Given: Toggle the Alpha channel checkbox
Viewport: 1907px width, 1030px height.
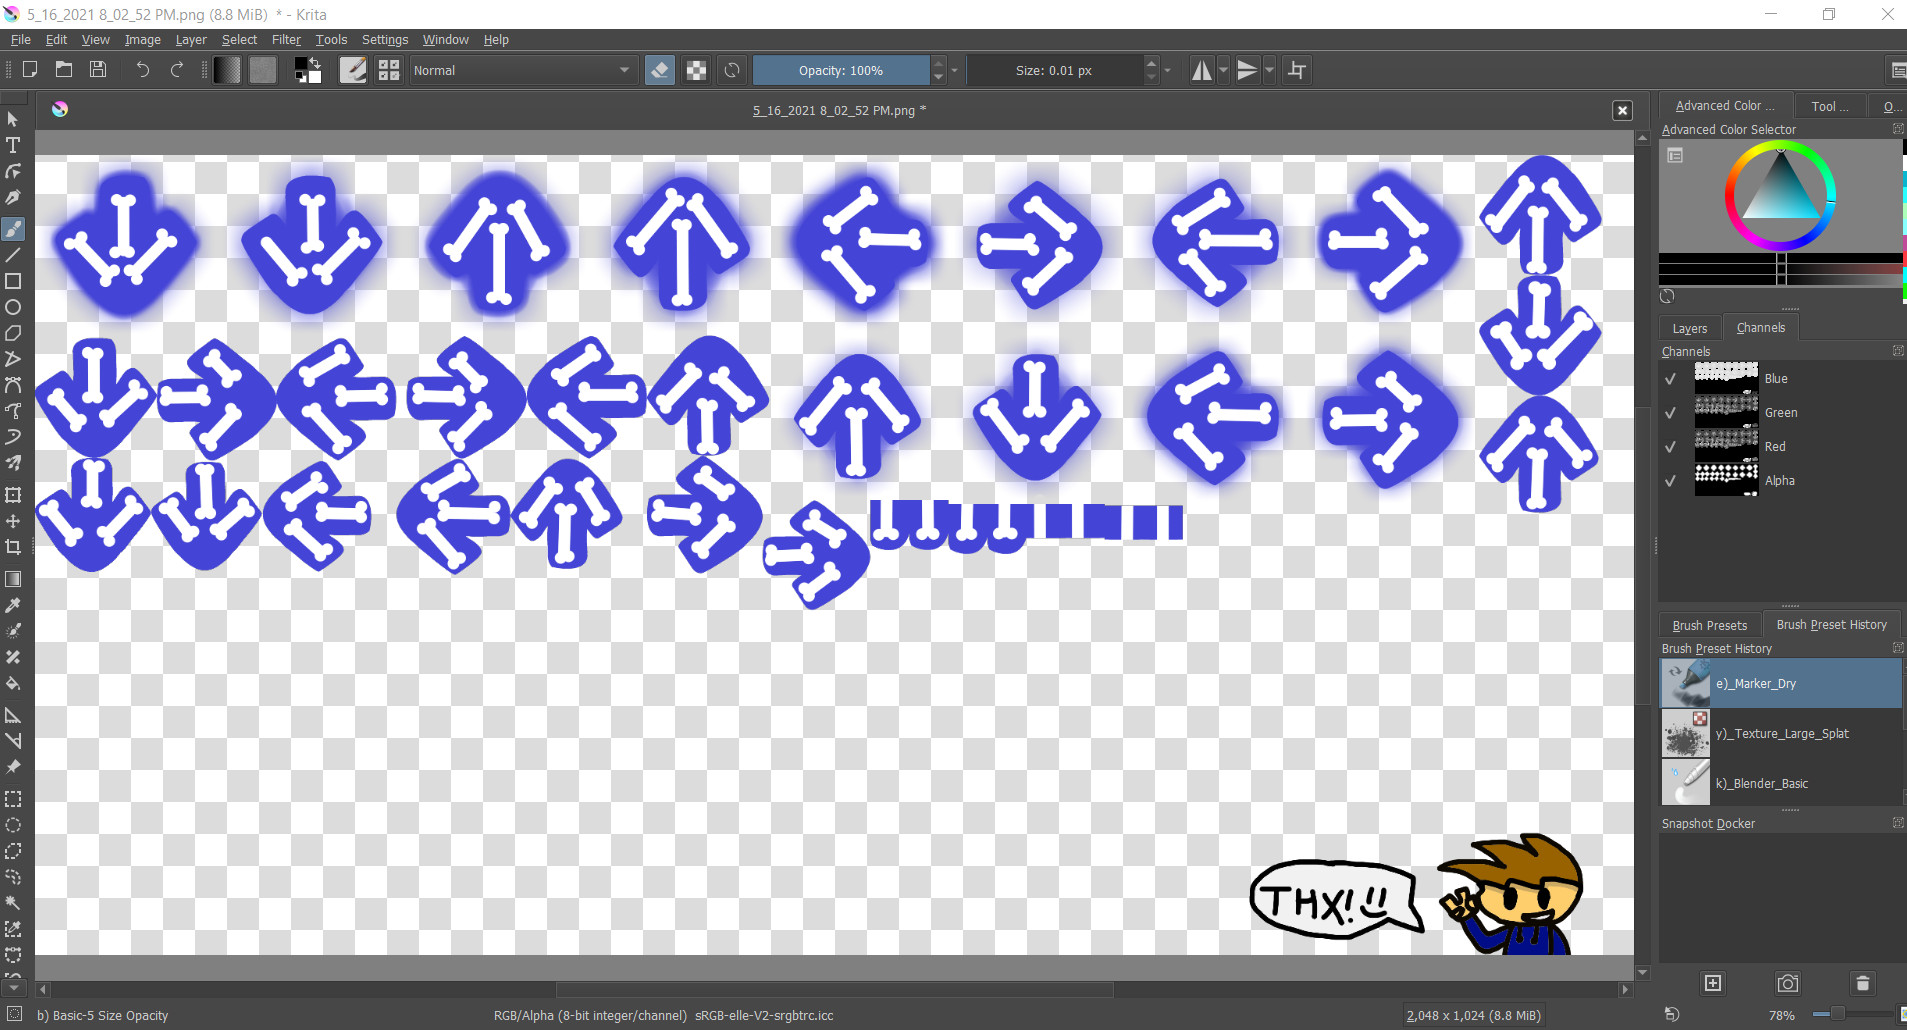Looking at the screenshot, I should (1670, 481).
